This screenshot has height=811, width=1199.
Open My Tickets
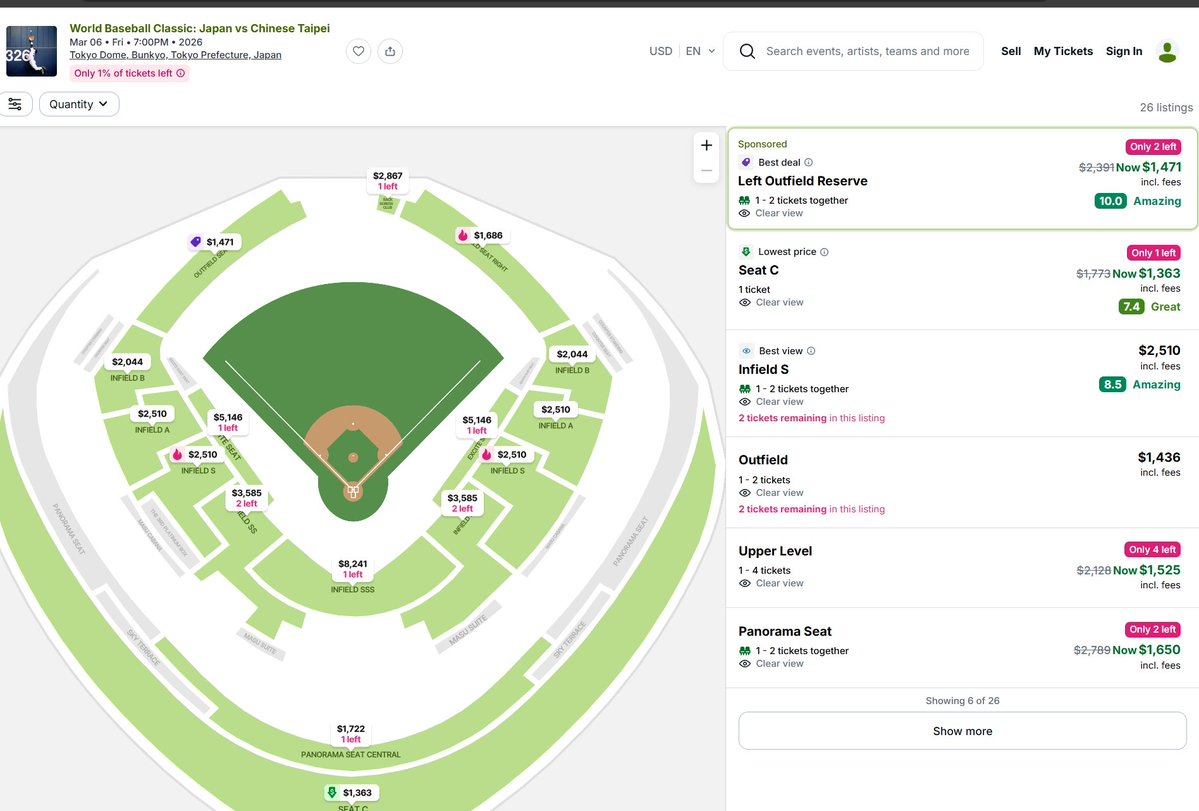pyautogui.click(x=1063, y=51)
